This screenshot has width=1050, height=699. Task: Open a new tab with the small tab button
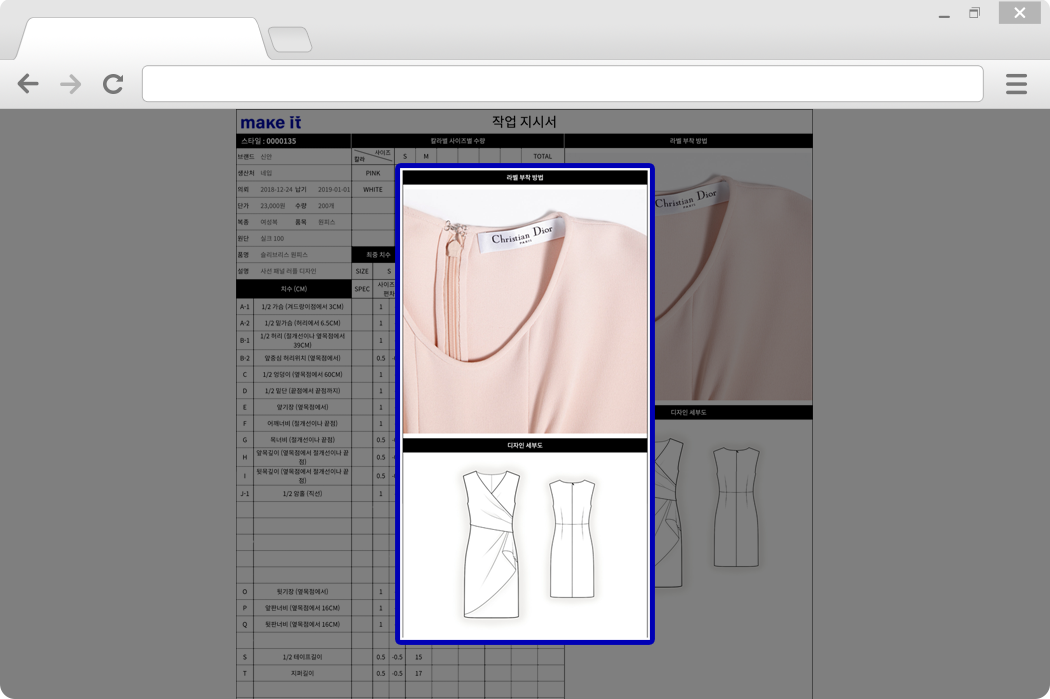pyautogui.click(x=290, y=40)
